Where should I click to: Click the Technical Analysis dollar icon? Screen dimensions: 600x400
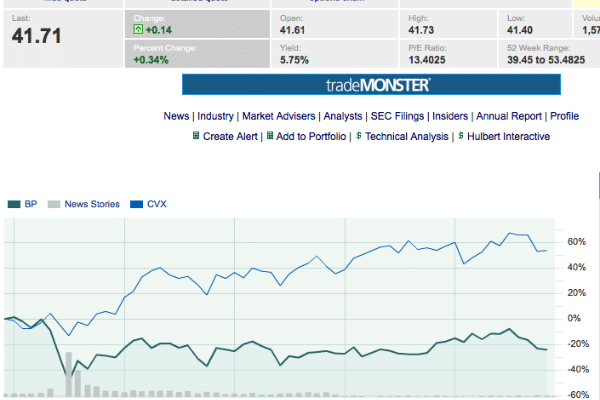coord(359,136)
